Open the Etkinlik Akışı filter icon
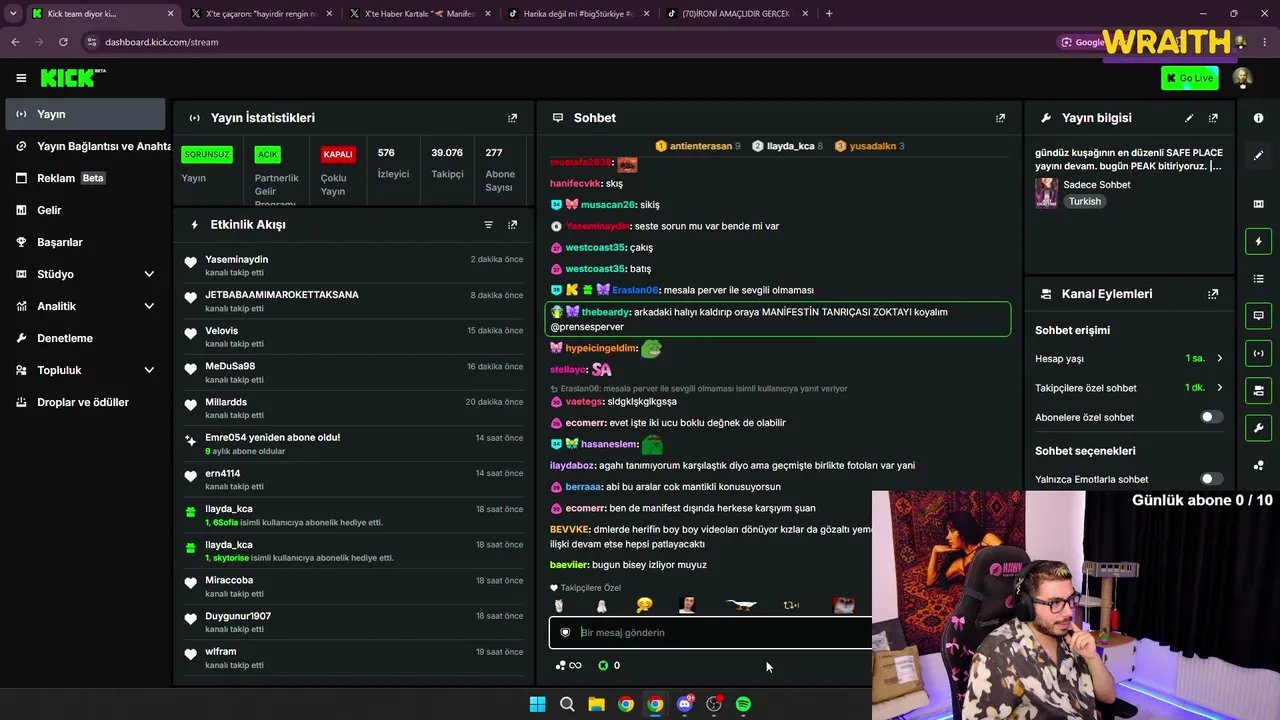The width and height of the screenshot is (1280, 720). [488, 225]
